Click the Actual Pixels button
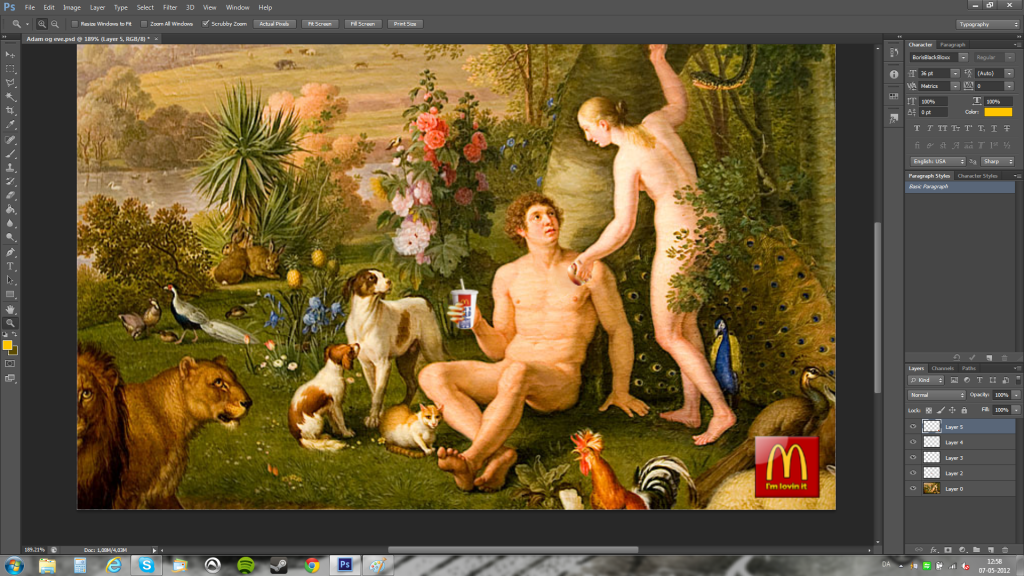The width and height of the screenshot is (1024, 576). 274,24
